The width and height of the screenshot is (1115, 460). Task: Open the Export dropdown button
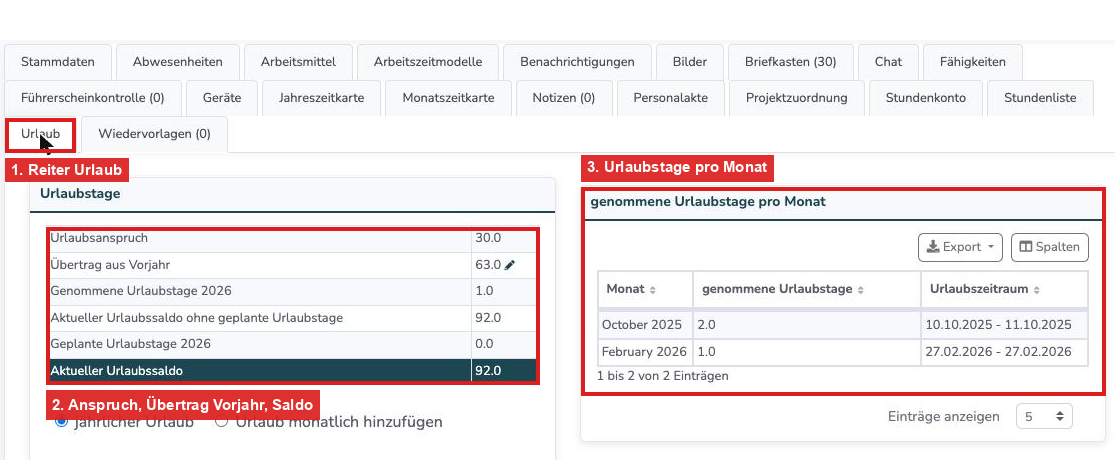click(960, 247)
